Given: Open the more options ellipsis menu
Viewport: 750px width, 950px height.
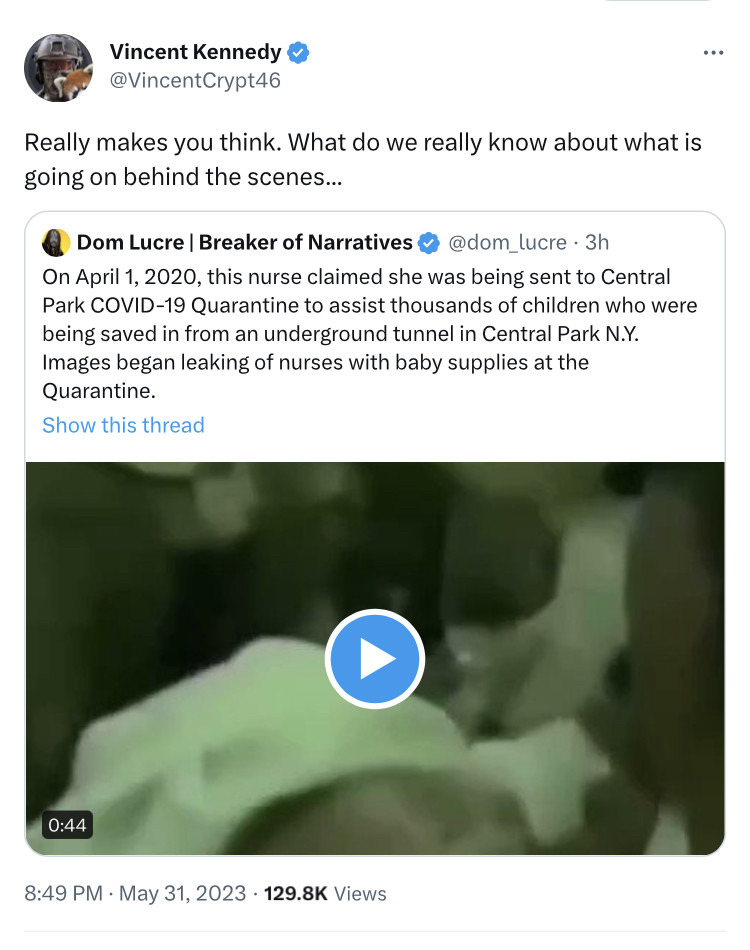Looking at the screenshot, I should pos(712,53).
